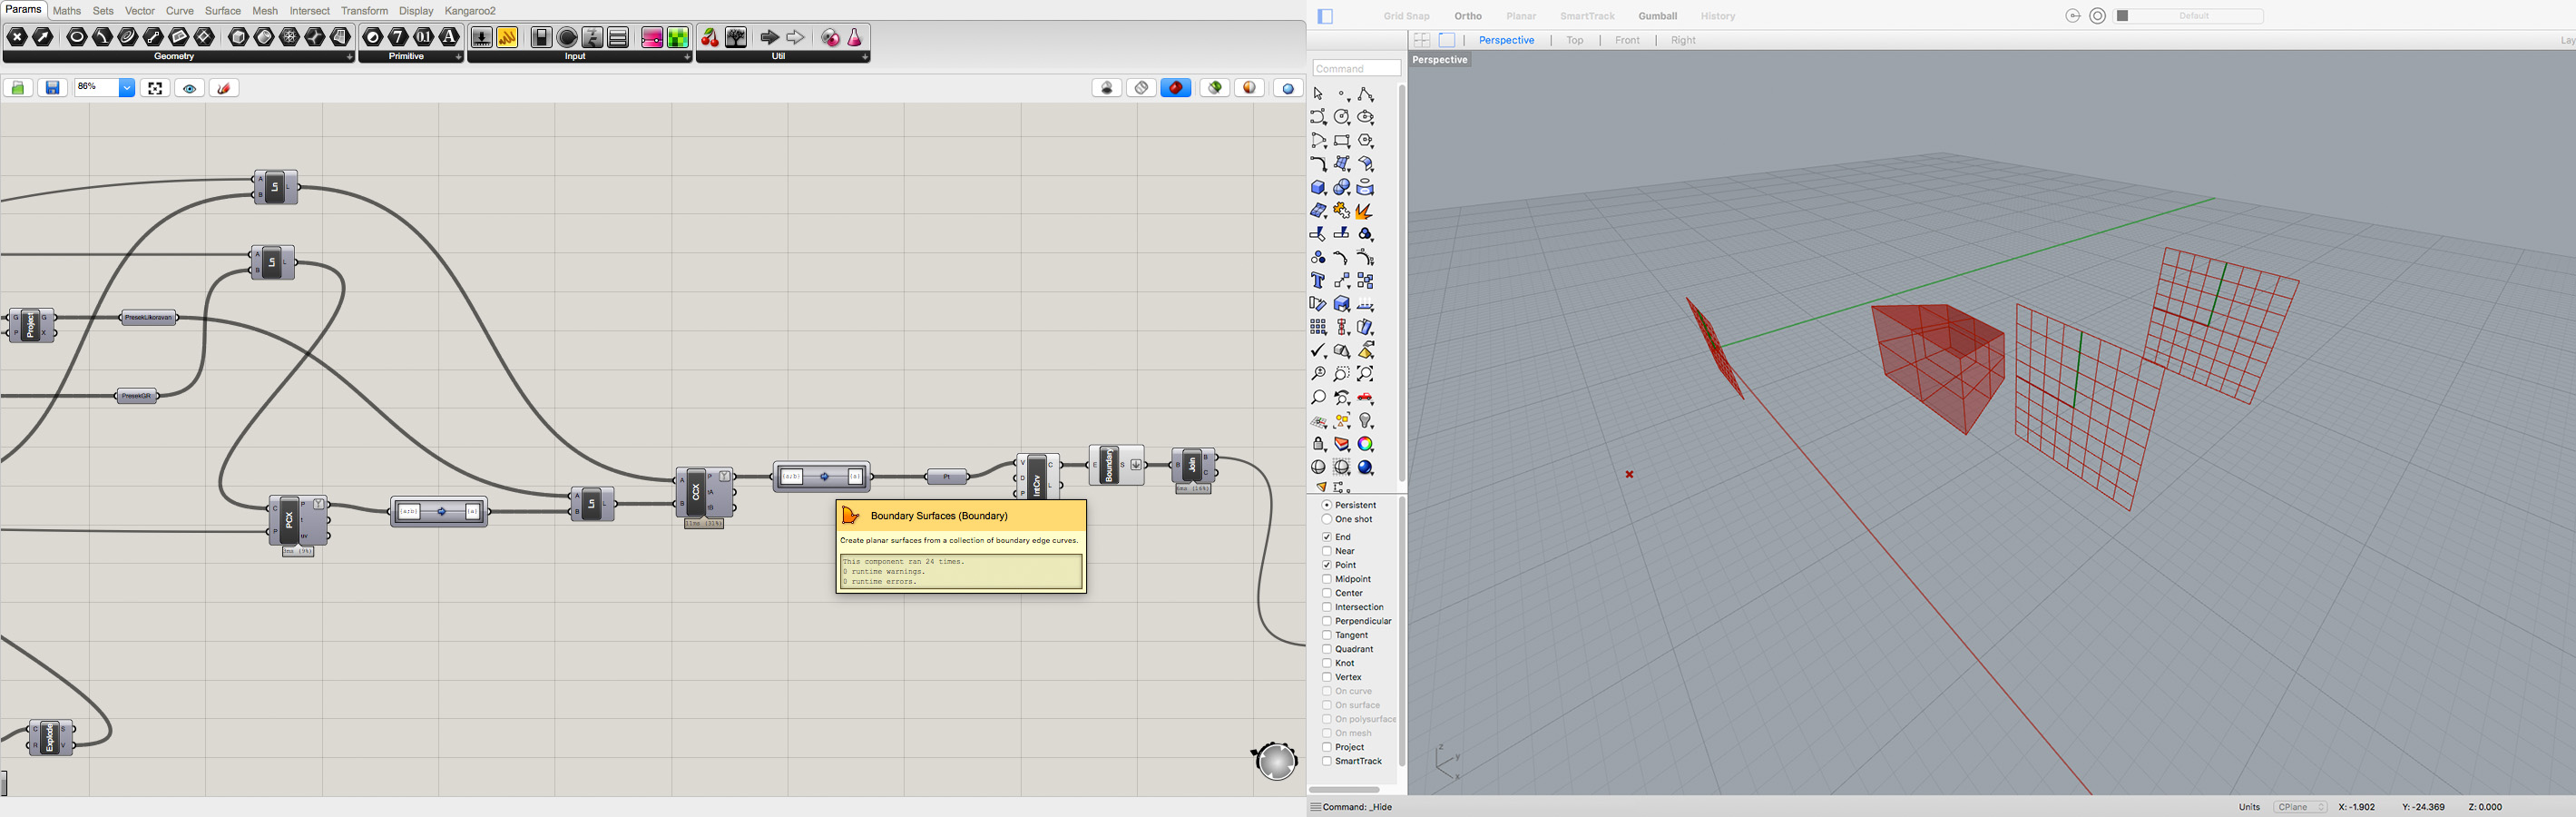This screenshot has width=2576, height=817.
Task: Switch to the Maths tab
Action: [x=67, y=11]
